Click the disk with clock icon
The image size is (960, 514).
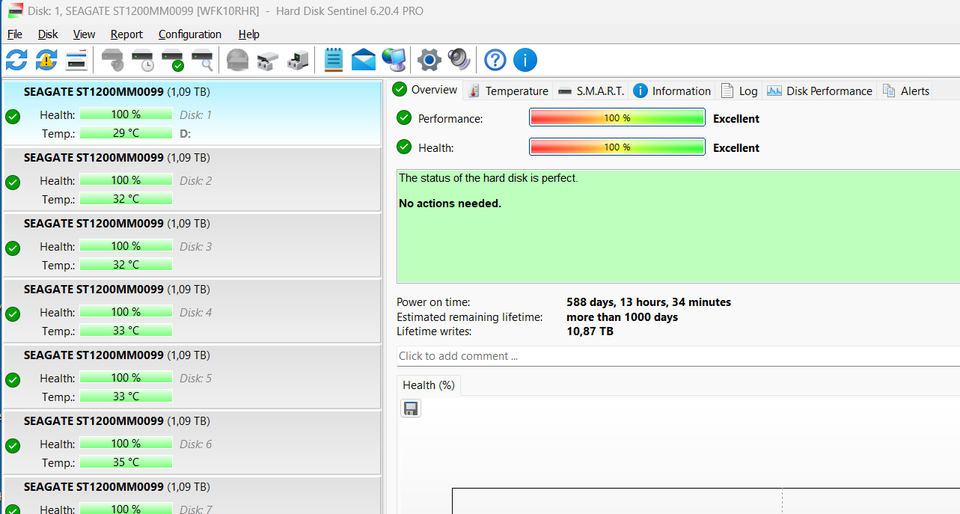click(143, 60)
